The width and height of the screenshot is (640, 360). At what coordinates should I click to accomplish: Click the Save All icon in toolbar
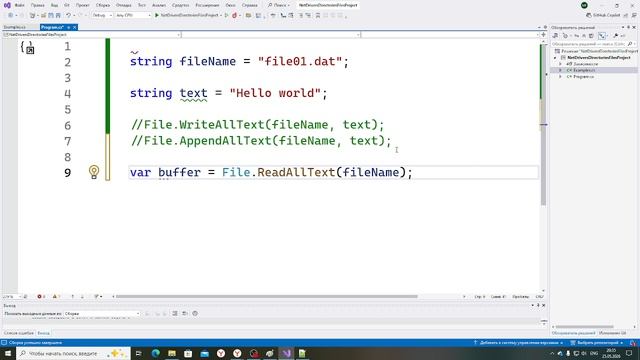coord(58,15)
